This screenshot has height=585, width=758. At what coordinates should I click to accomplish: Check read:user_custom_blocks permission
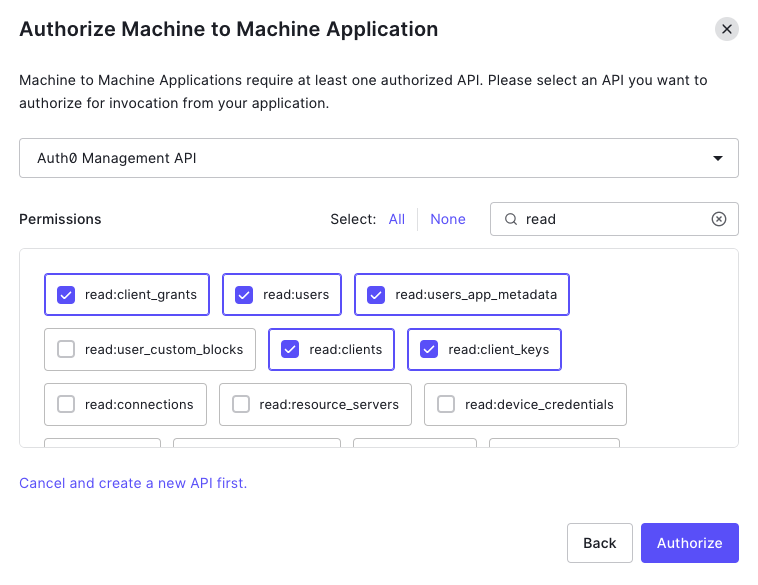point(66,349)
